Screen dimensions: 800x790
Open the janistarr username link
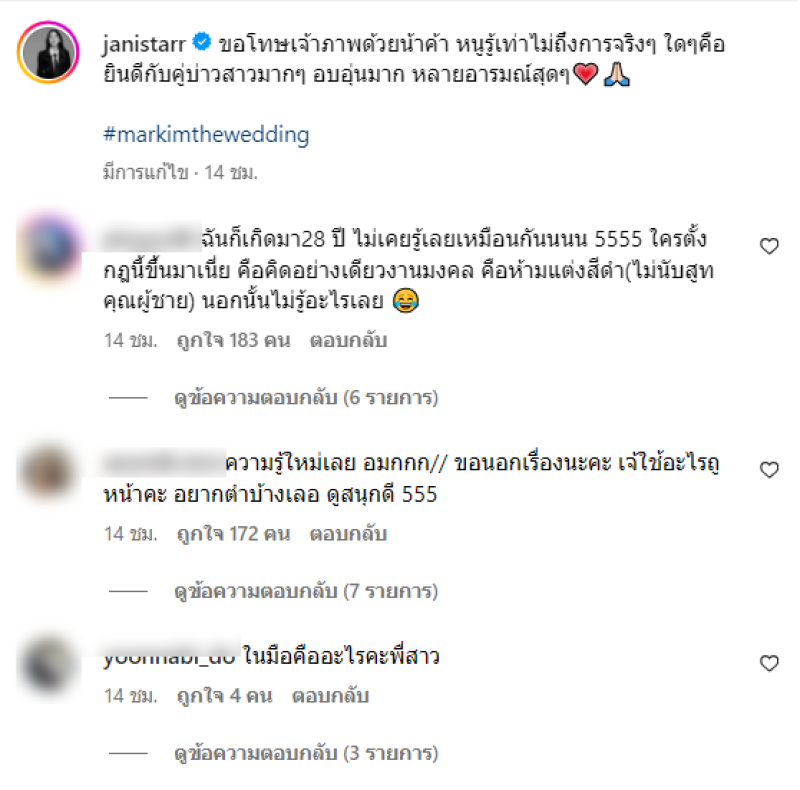[x=144, y=44]
